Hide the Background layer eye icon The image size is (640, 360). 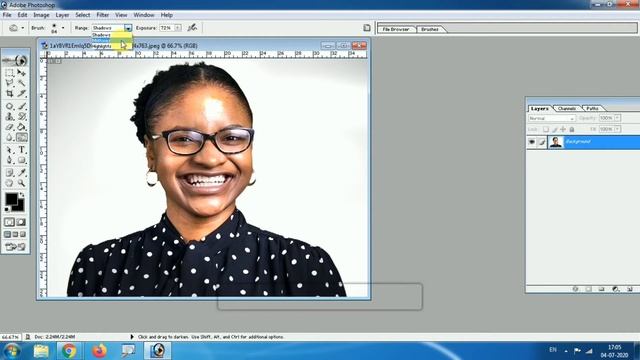[x=532, y=142]
